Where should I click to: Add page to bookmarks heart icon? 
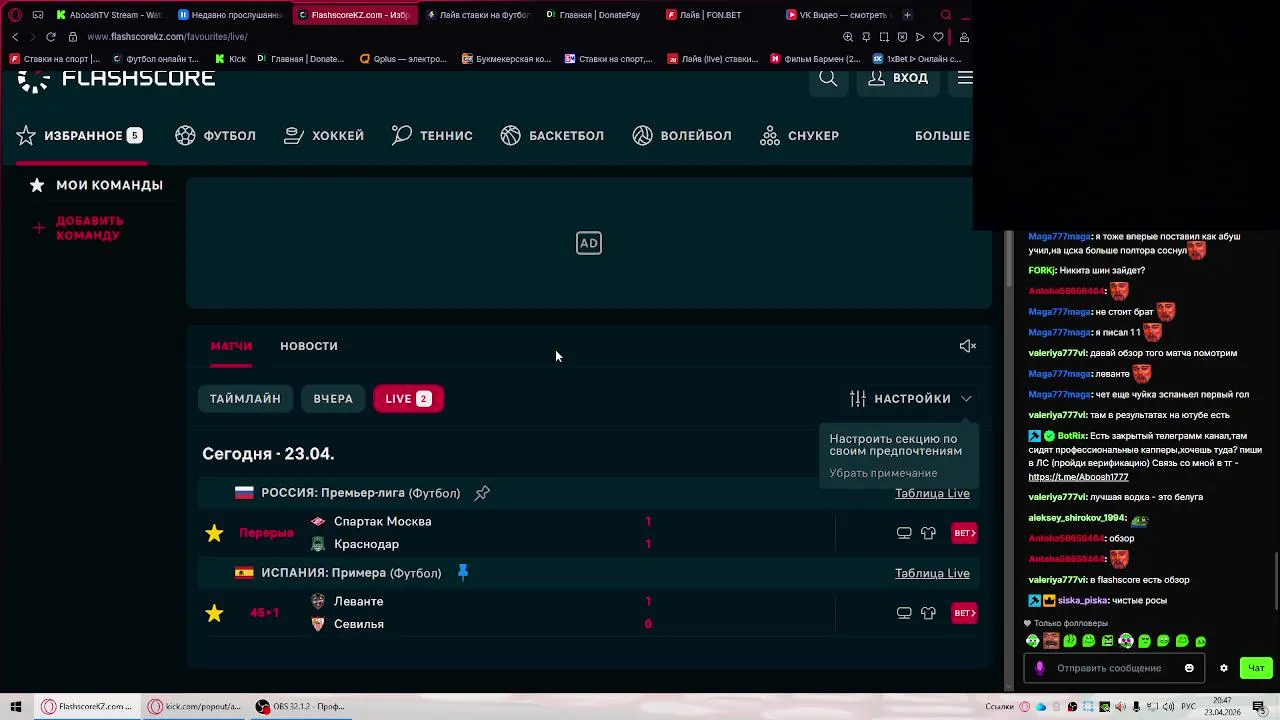click(938, 37)
